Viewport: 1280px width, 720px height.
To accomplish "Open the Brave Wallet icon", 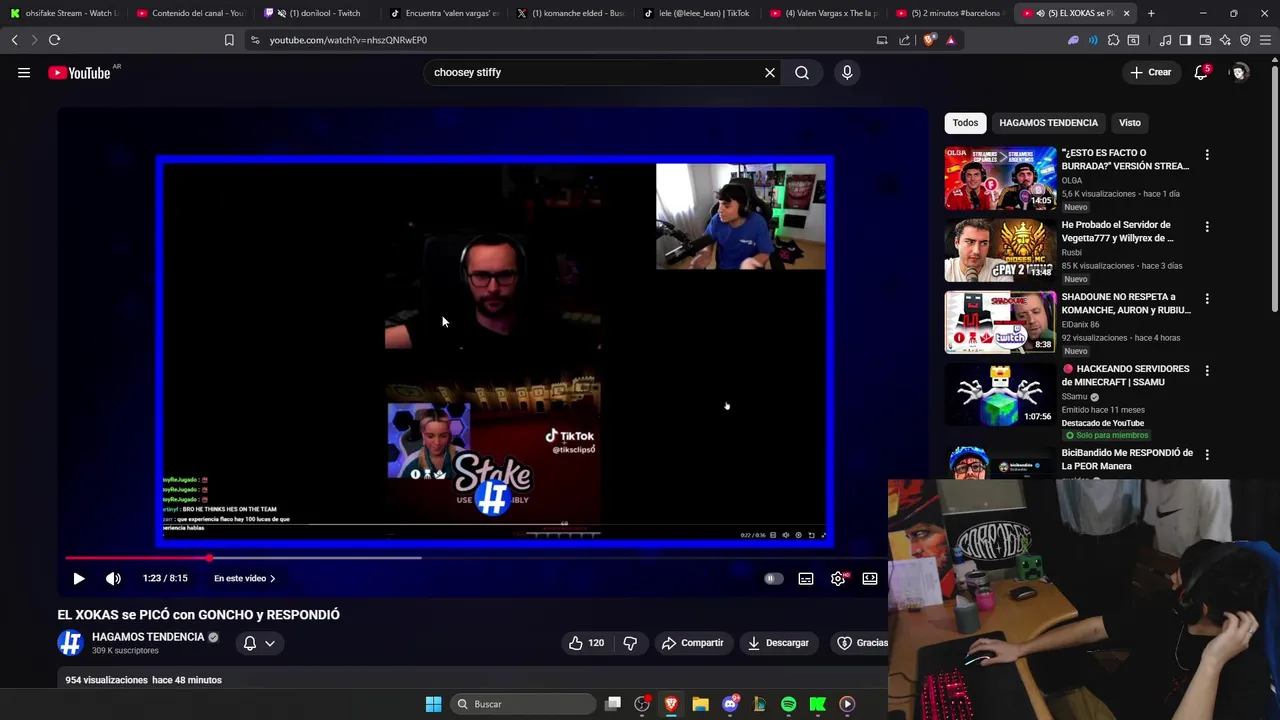I will pos(1205,40).
